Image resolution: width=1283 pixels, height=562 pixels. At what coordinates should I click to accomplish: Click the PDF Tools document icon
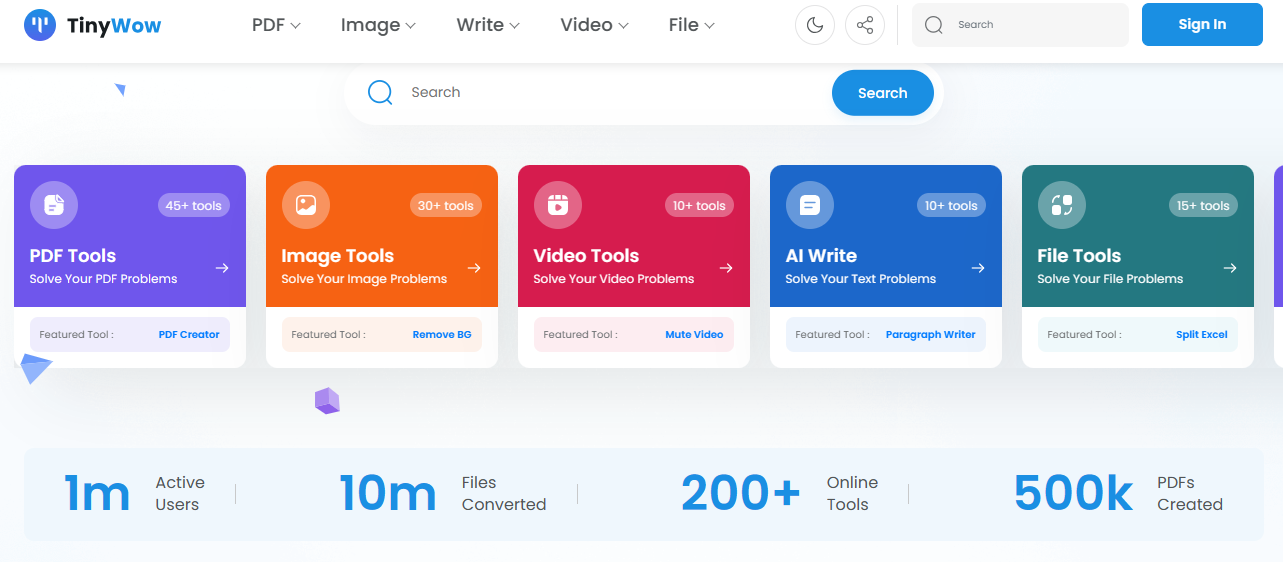tap(54, 205)
